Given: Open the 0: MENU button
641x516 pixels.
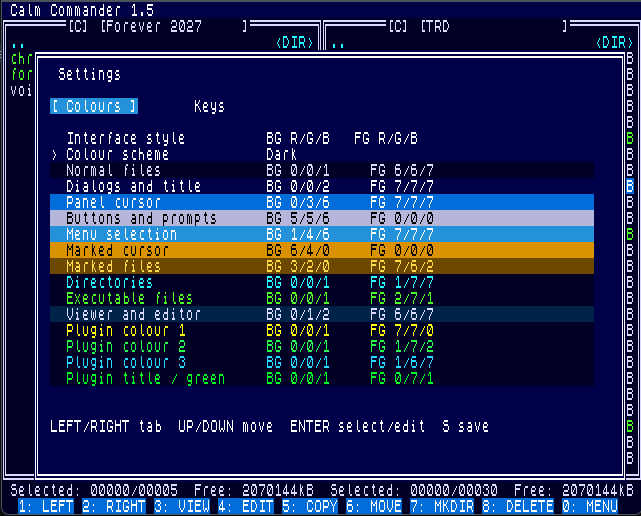Looking at the screenshot, I should 590,506.
